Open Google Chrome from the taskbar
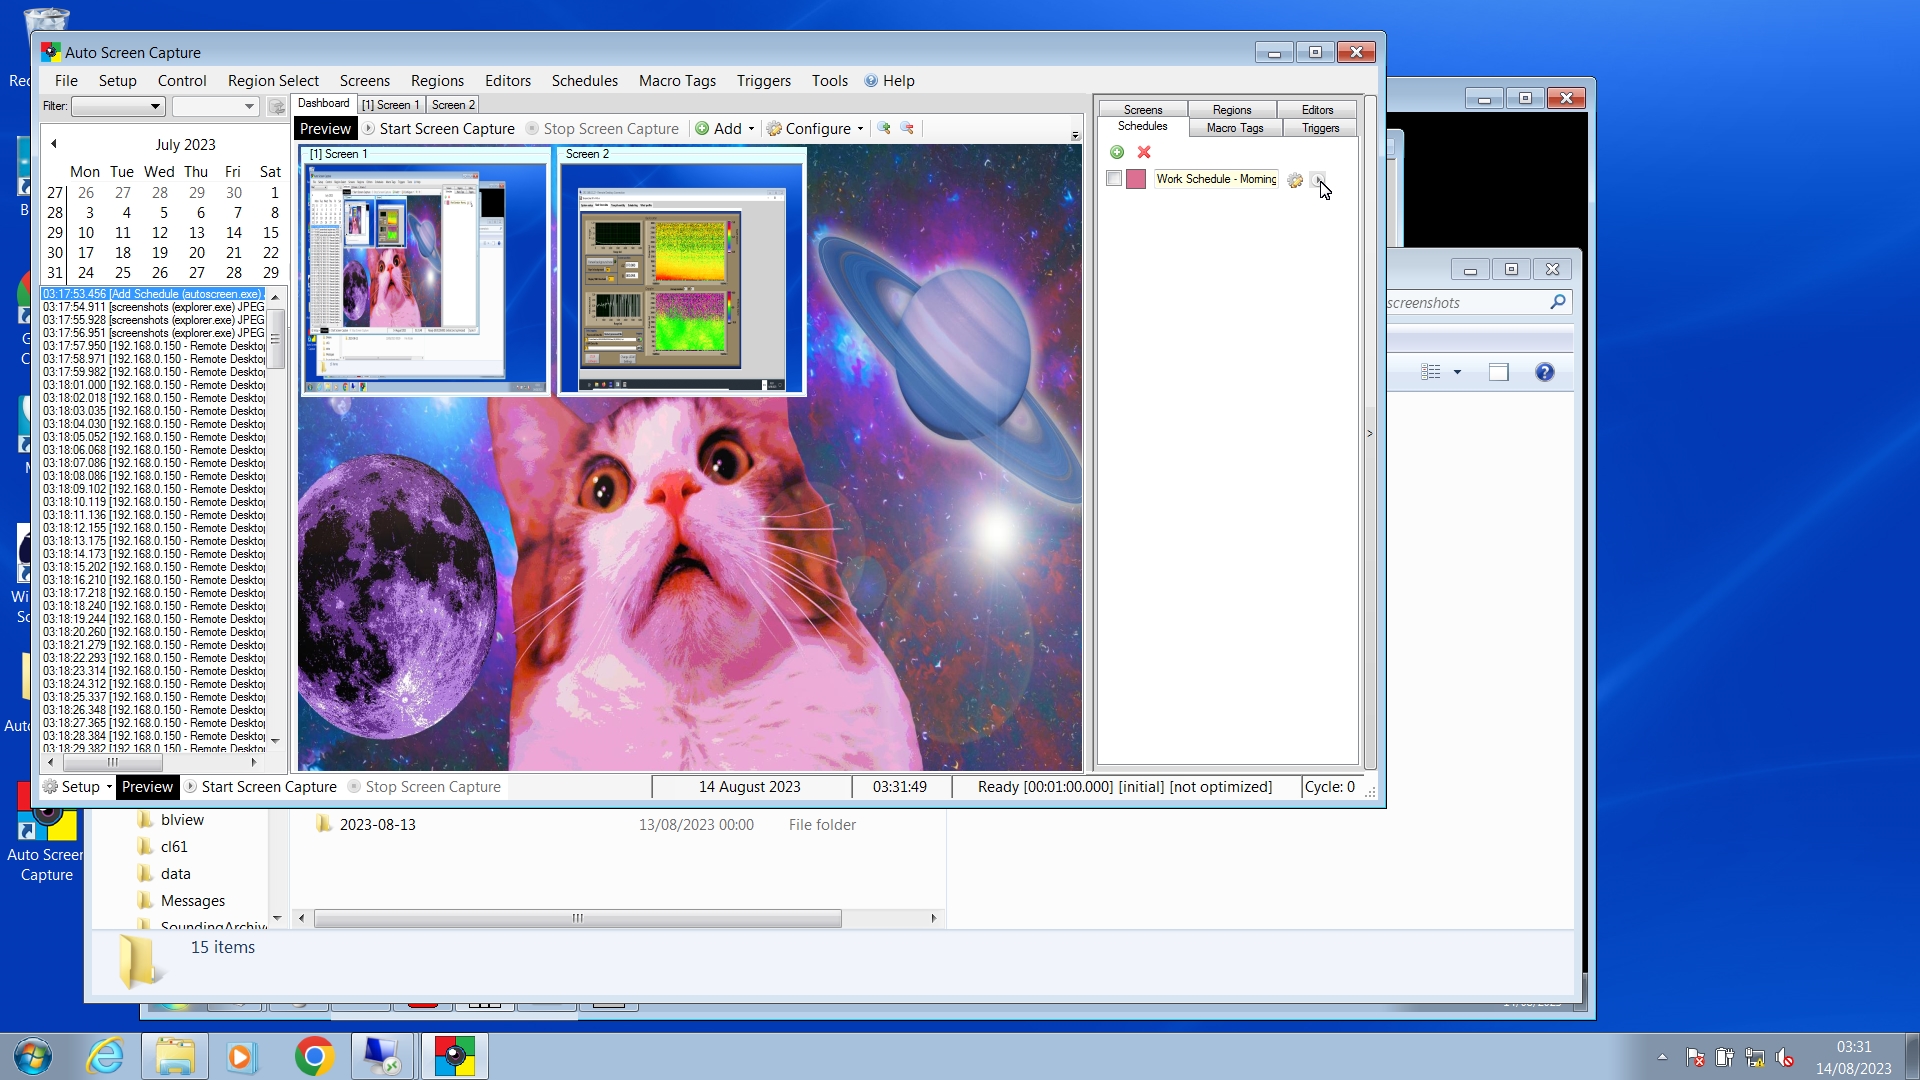Screen dimensions: 1920x1080 pos(314,1056)
